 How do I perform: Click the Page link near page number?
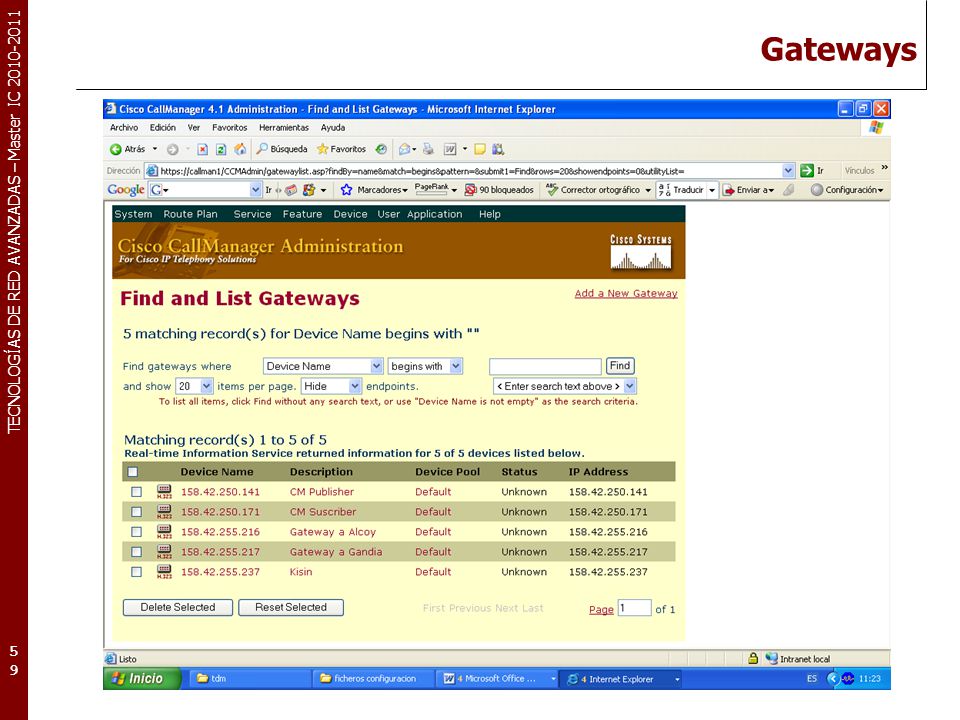(x=601, y=610)
